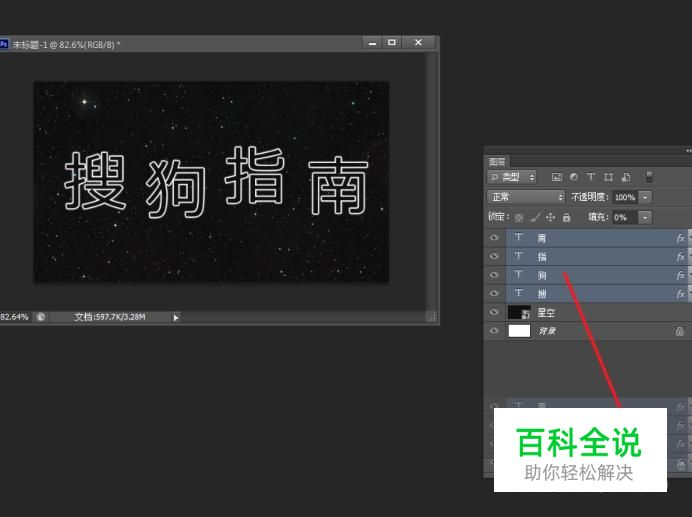Click the status bar preview icon next to 82.64%
The width and height of the screenshot is (692, 517).
click(x=41, y=317)
